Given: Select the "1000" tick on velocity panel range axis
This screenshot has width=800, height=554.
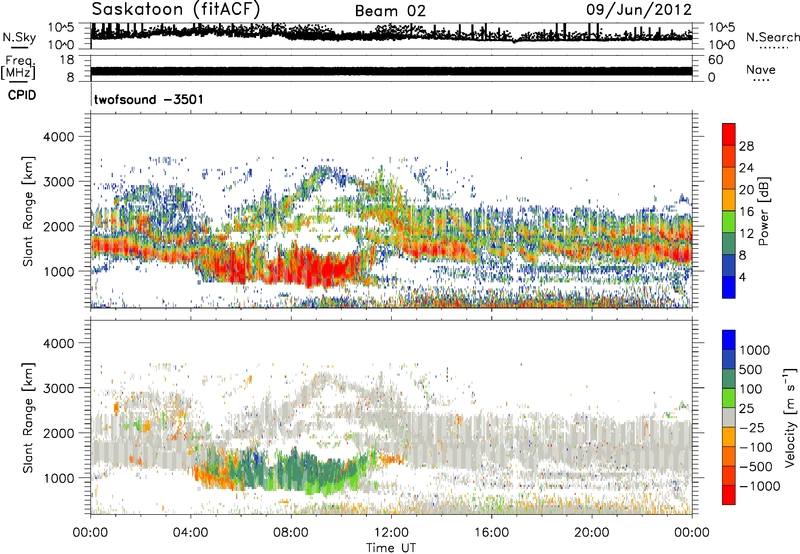Looking at the screenshot, I should point(59,478).
